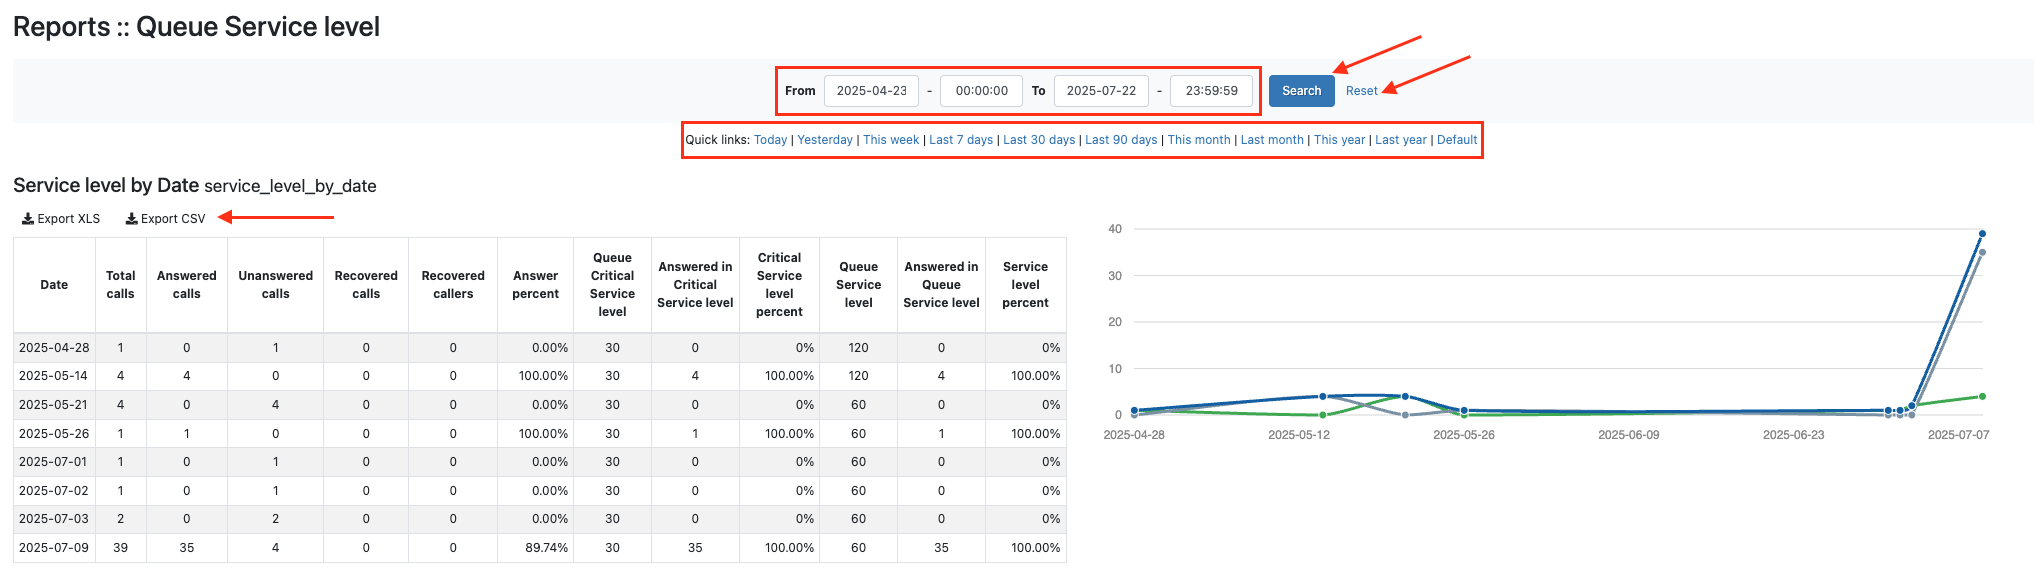Reset the report filters

click(1361, 91)
